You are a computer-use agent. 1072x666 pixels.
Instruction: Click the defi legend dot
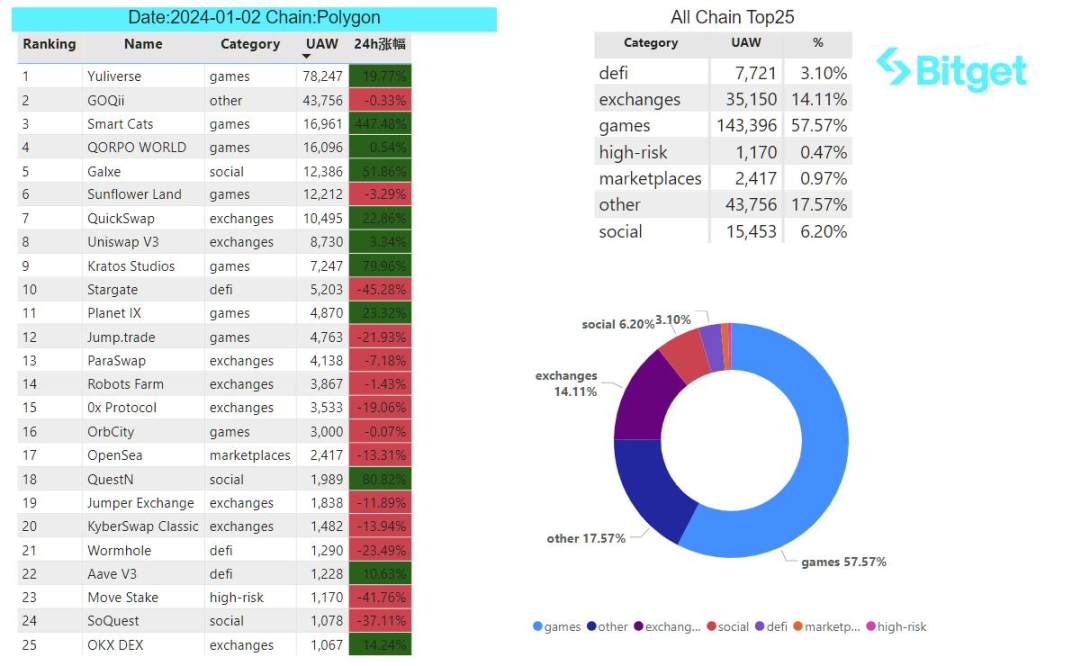759,627
